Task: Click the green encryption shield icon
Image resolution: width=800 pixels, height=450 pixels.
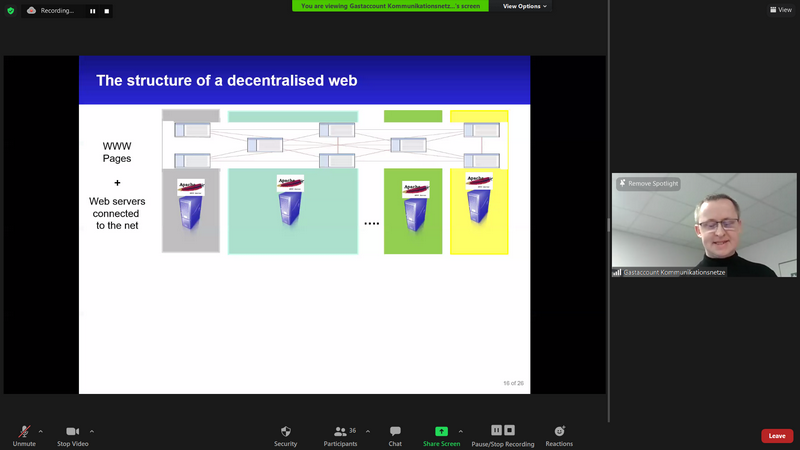Action: pos(11,10)
